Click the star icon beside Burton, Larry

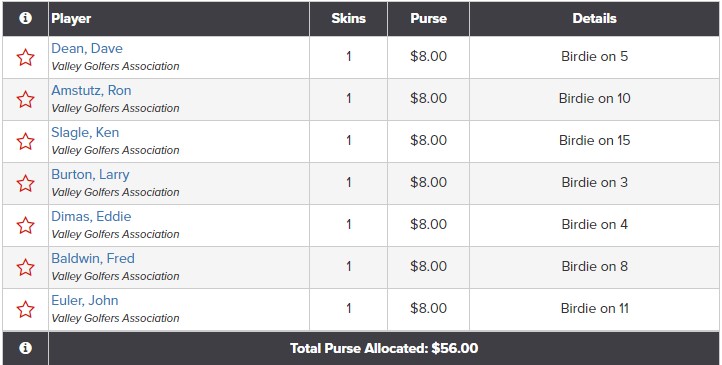click(25, 183)
